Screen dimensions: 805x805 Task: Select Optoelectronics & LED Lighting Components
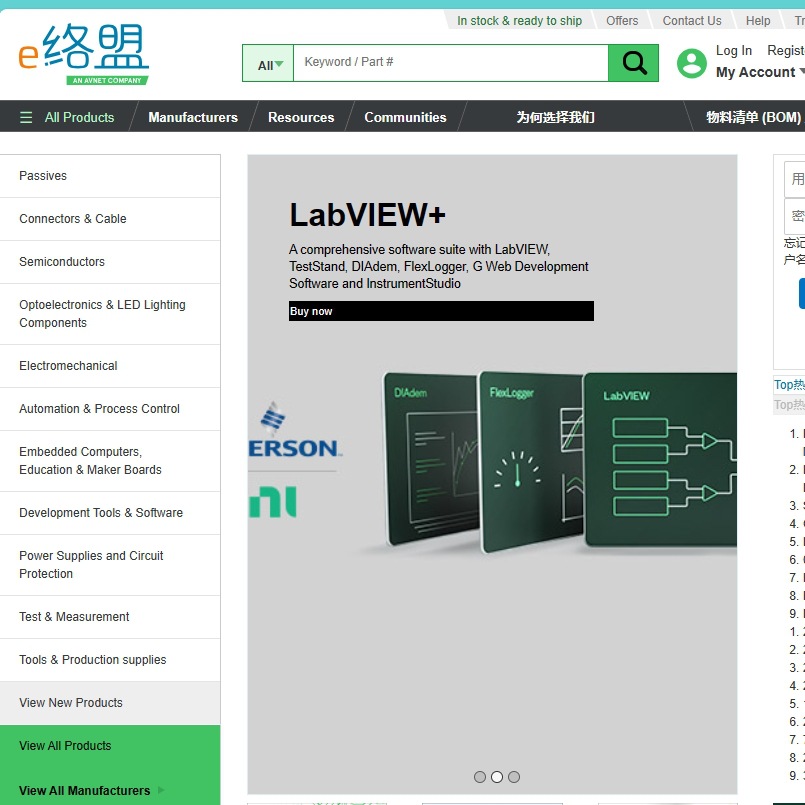pyautogui.click(x=110, y=314)
